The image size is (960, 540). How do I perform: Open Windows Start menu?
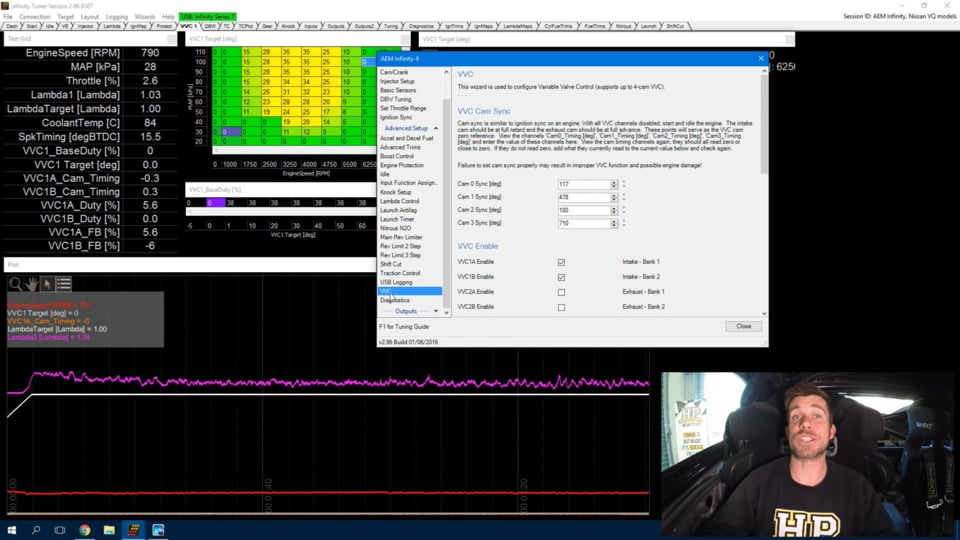tap(12, 530)
